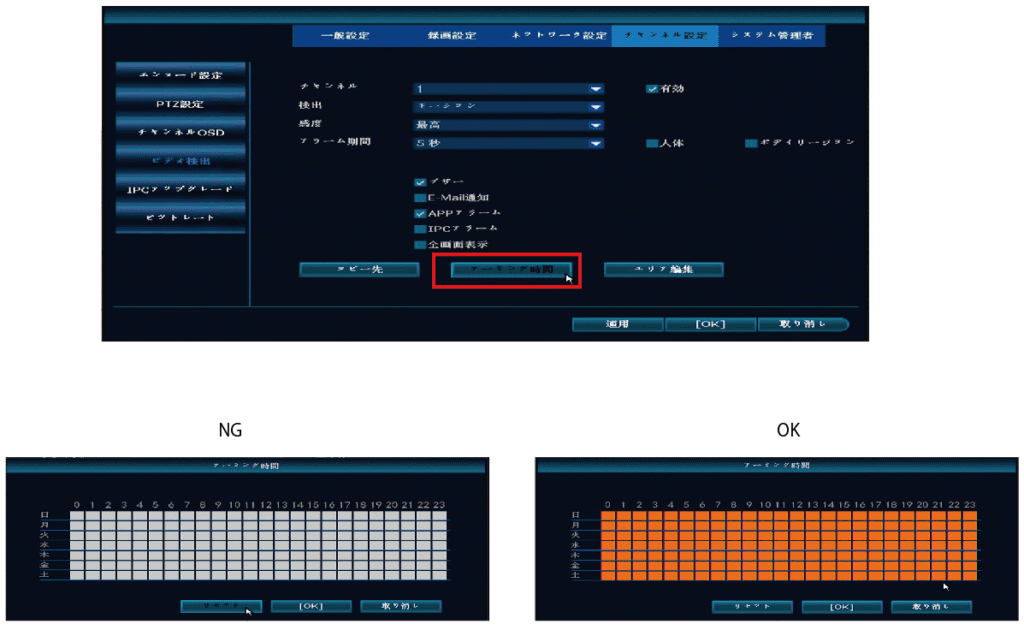Expand the チャンネル dropdown showing 1
Image resolution: width=1024 pixels, height=630 pixels.
coord(509,89)
